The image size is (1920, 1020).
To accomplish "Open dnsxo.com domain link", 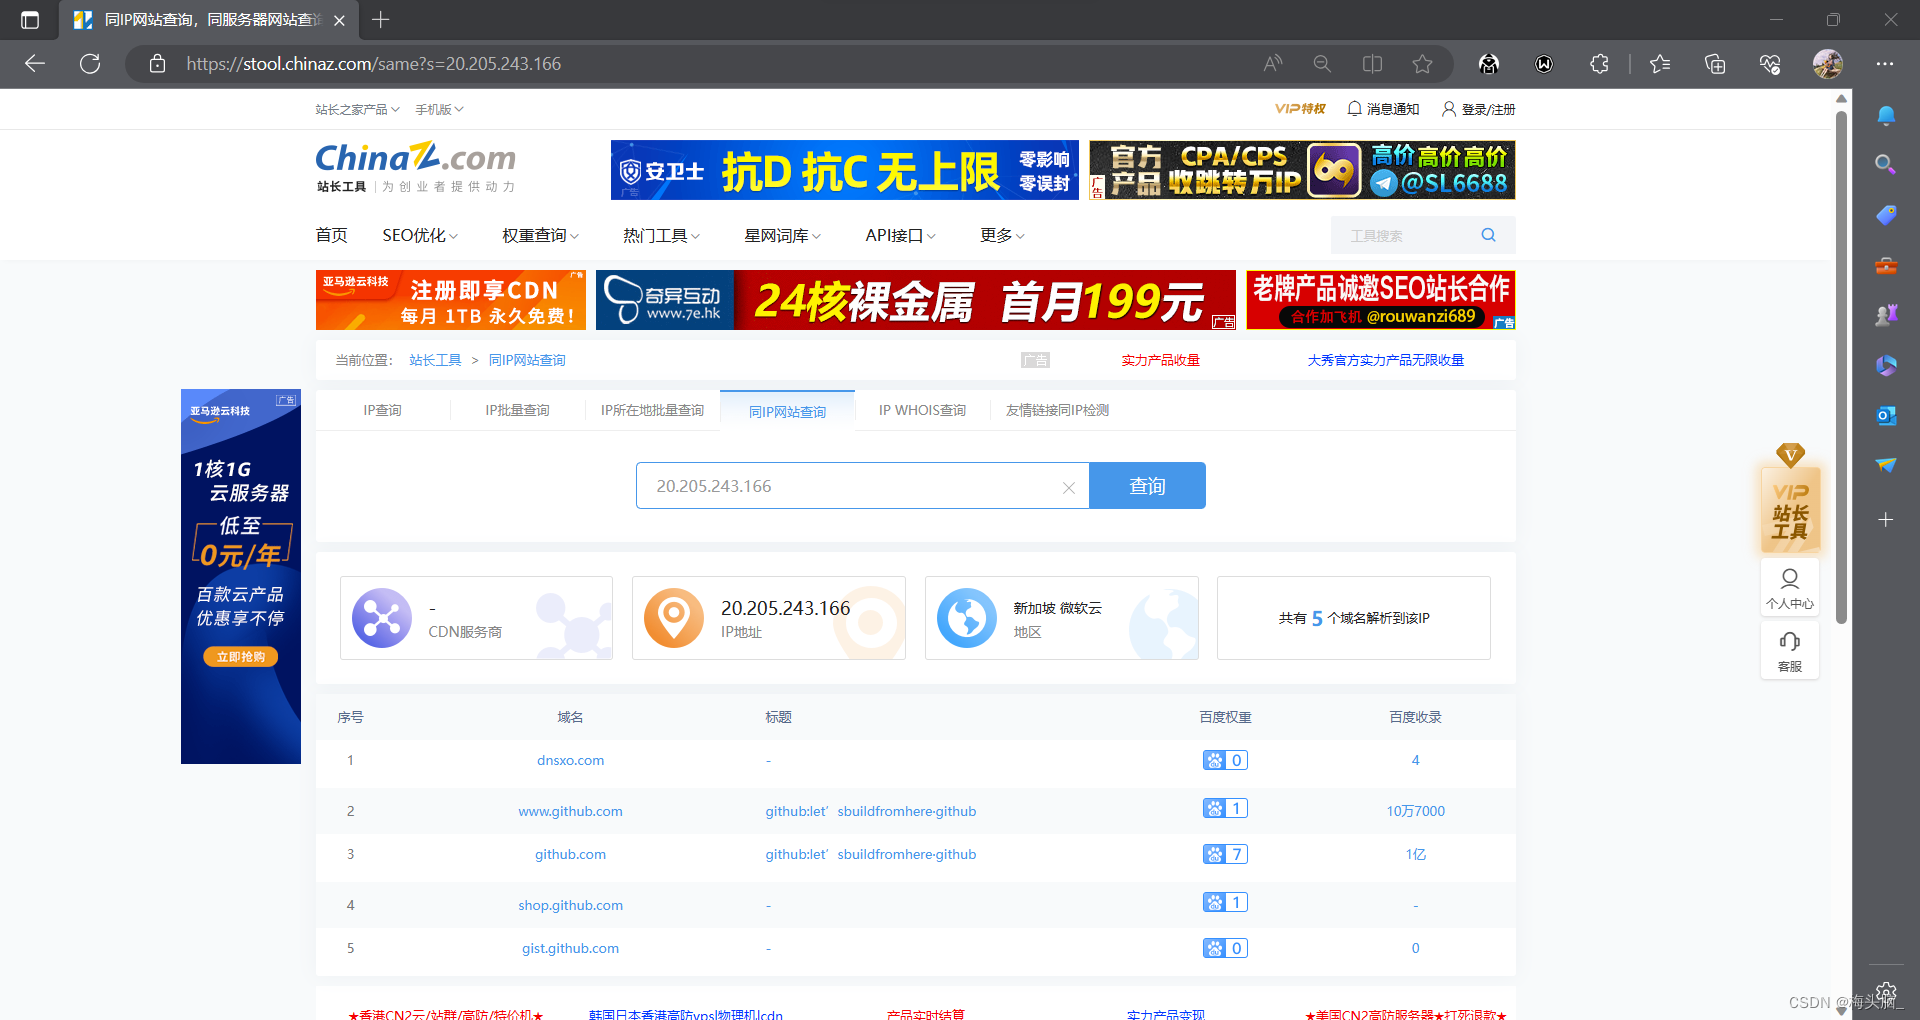I will pyautogui.click(x=570, y=760).
